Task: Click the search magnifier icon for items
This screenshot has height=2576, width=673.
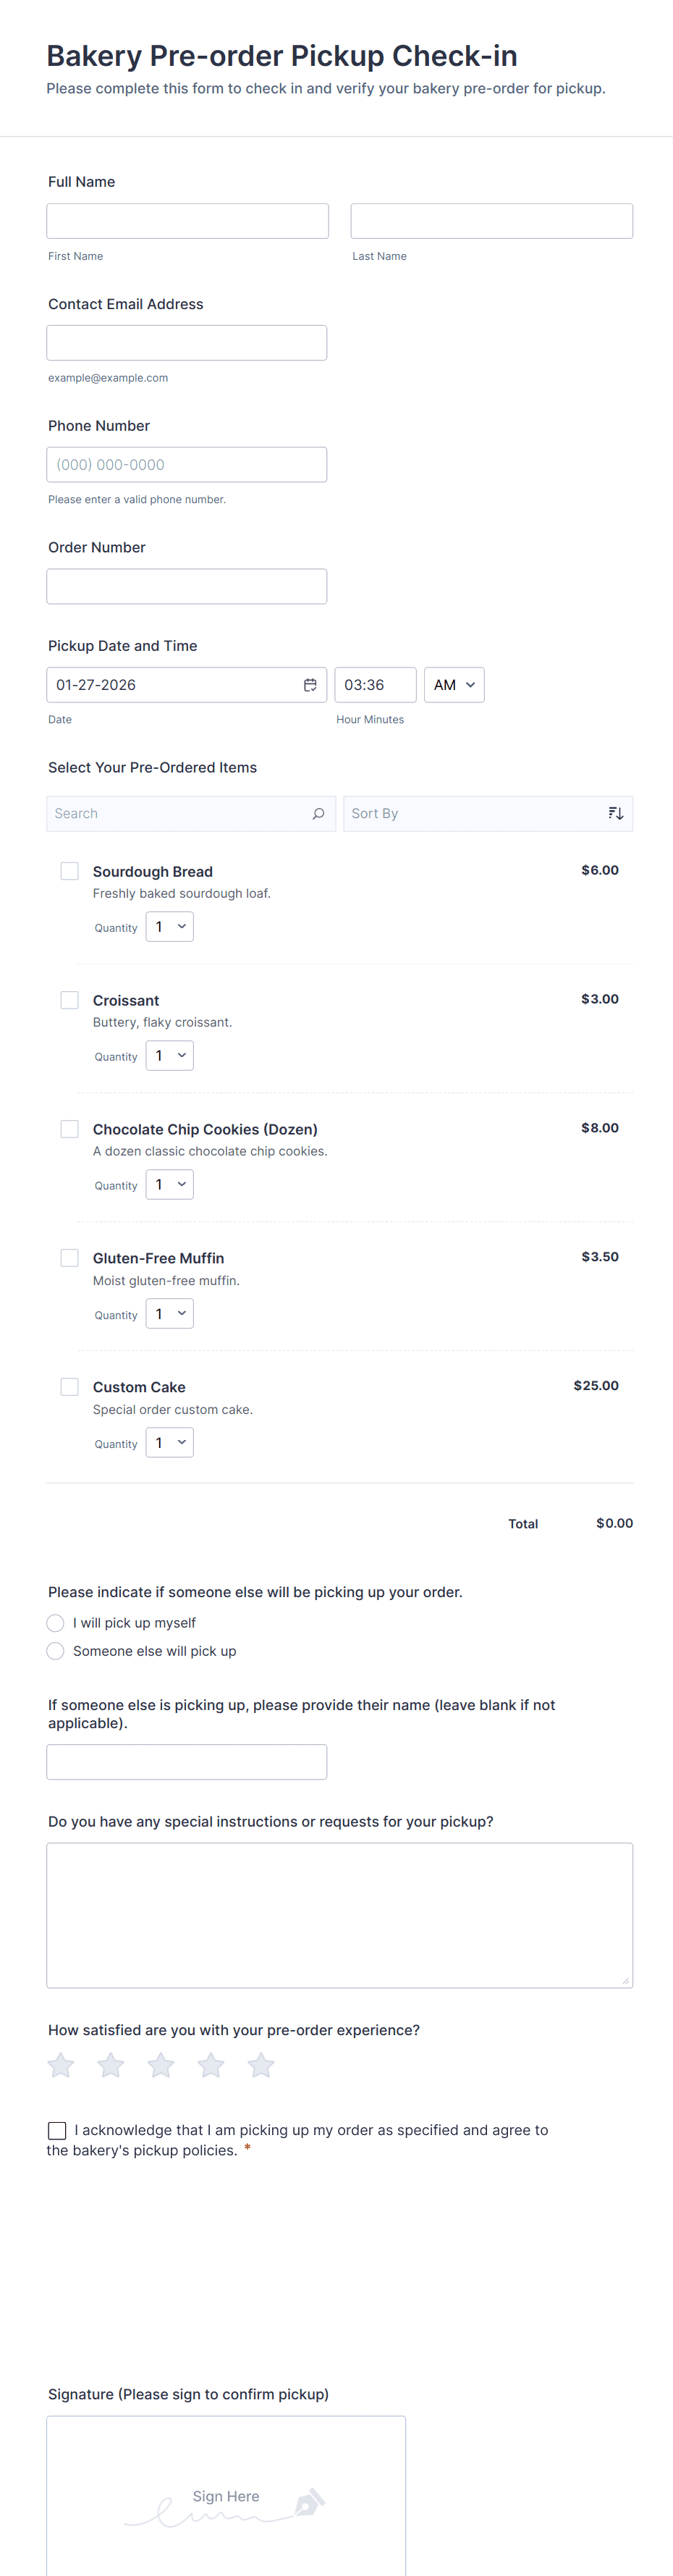Action: (318, 814)
